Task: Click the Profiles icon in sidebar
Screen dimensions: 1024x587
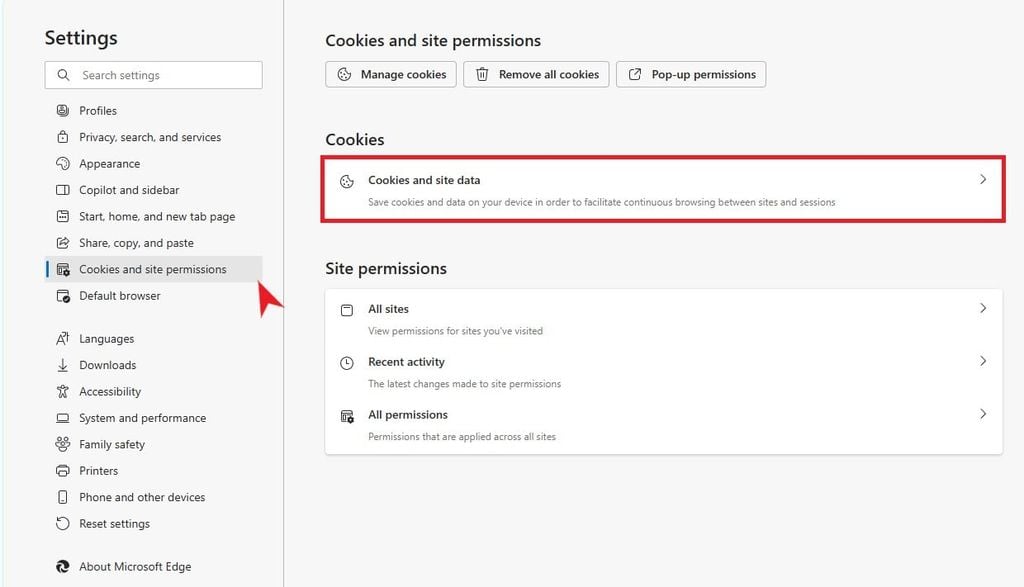Action: [x=63, y=110]
